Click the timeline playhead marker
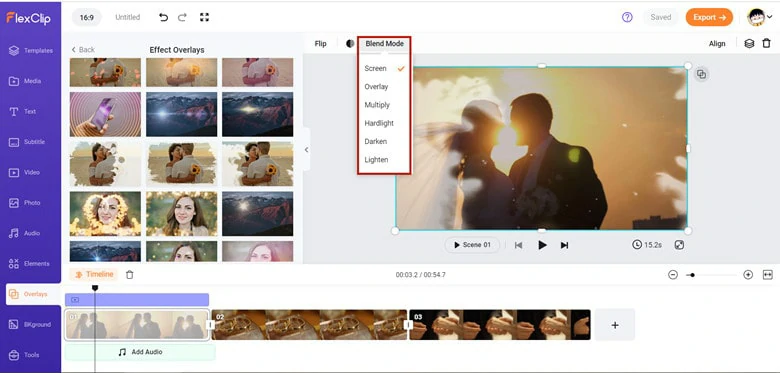The image size is (780, 373). click(95, 288)
